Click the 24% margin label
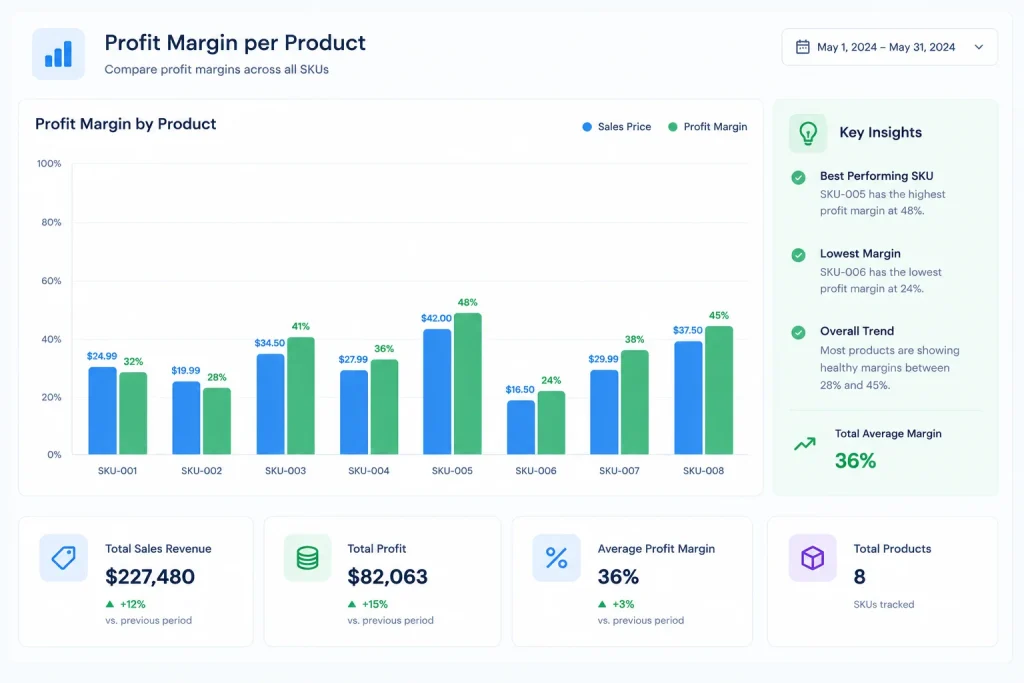 click(x=551, y=380)
